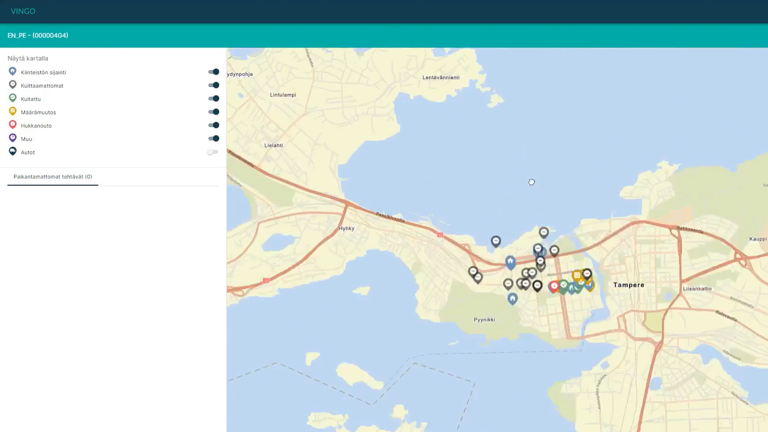768x432 pixels.
Task: Select the black marker left of red marker
Action: (537, 285)
